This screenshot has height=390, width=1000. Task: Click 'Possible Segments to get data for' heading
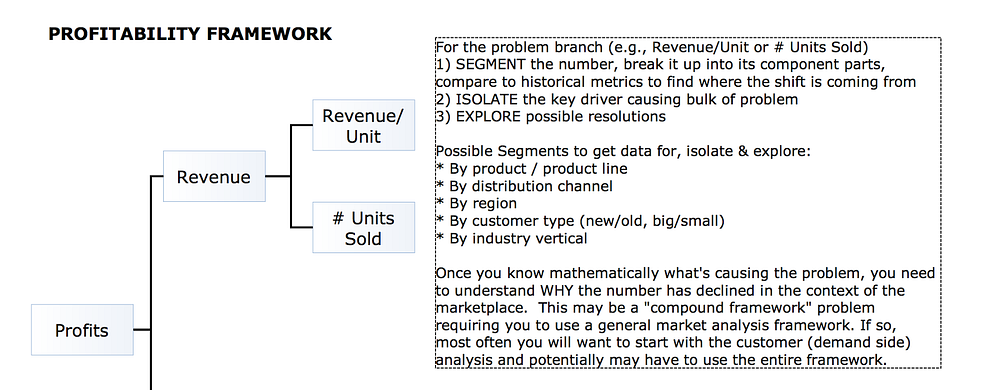coord(623,152)
